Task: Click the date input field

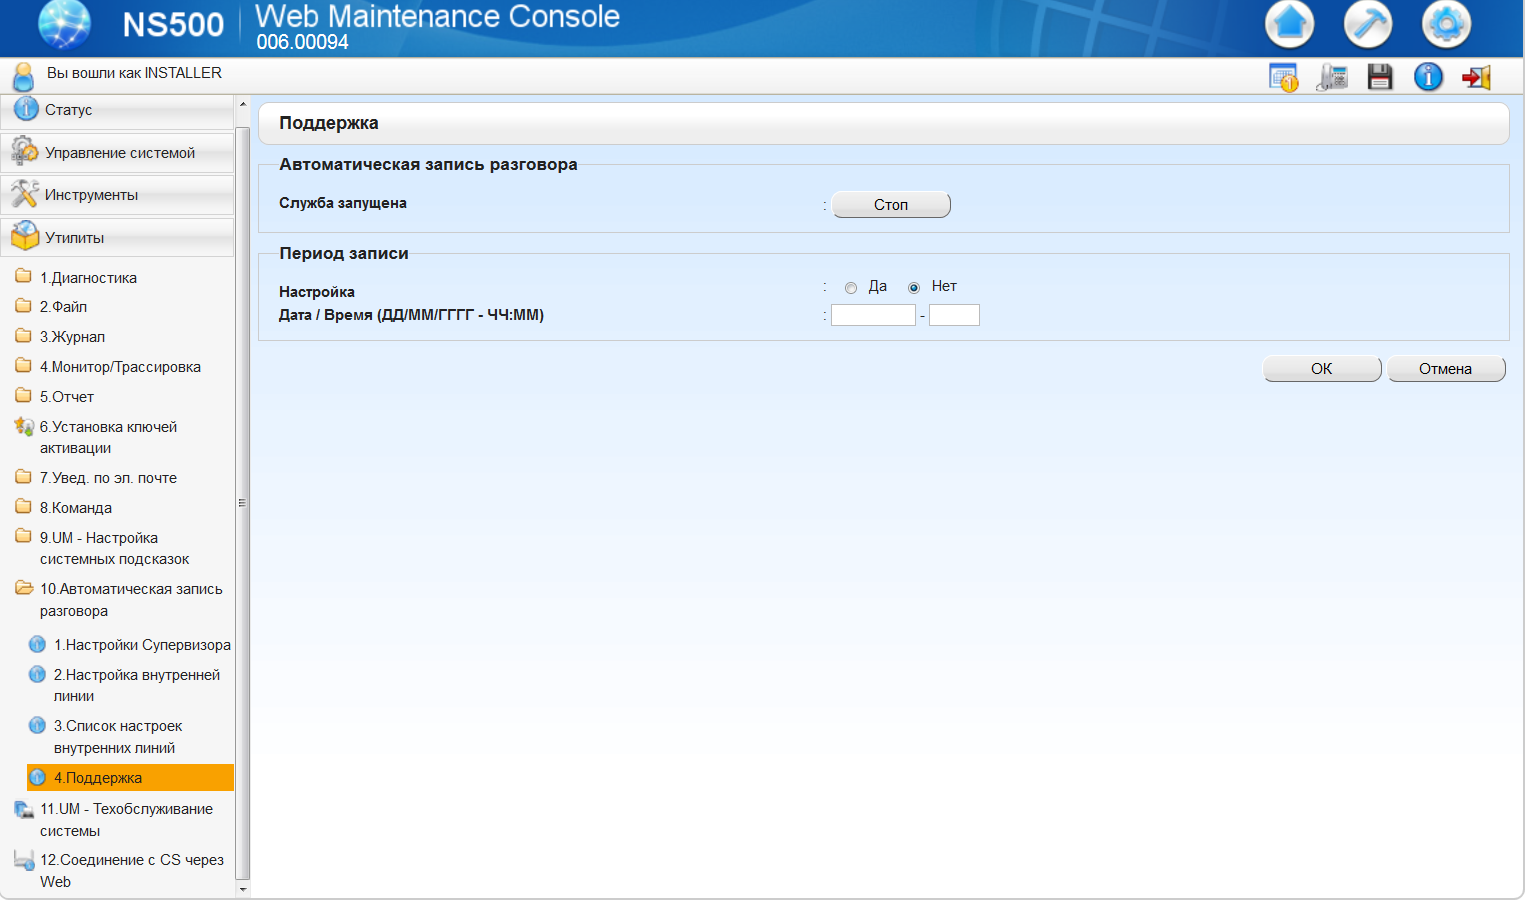Action: click(x=873, y=315)
